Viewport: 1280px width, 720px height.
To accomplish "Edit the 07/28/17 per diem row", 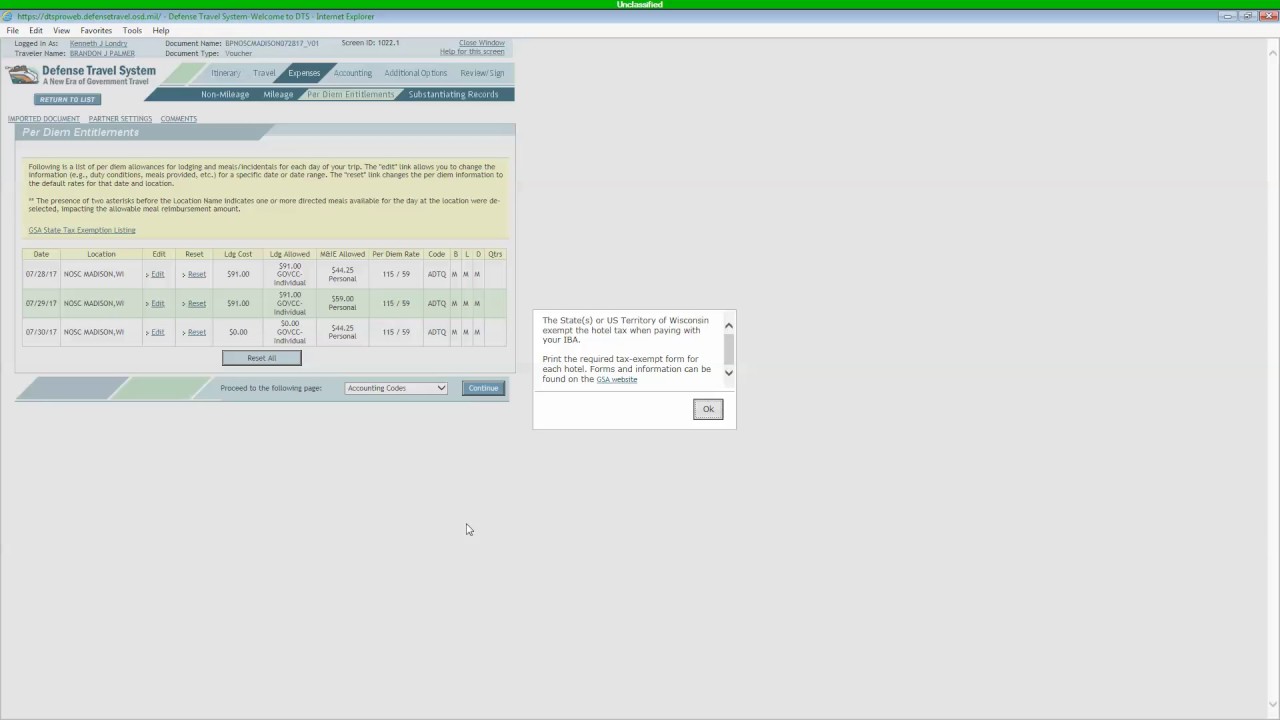I will 157,274.
